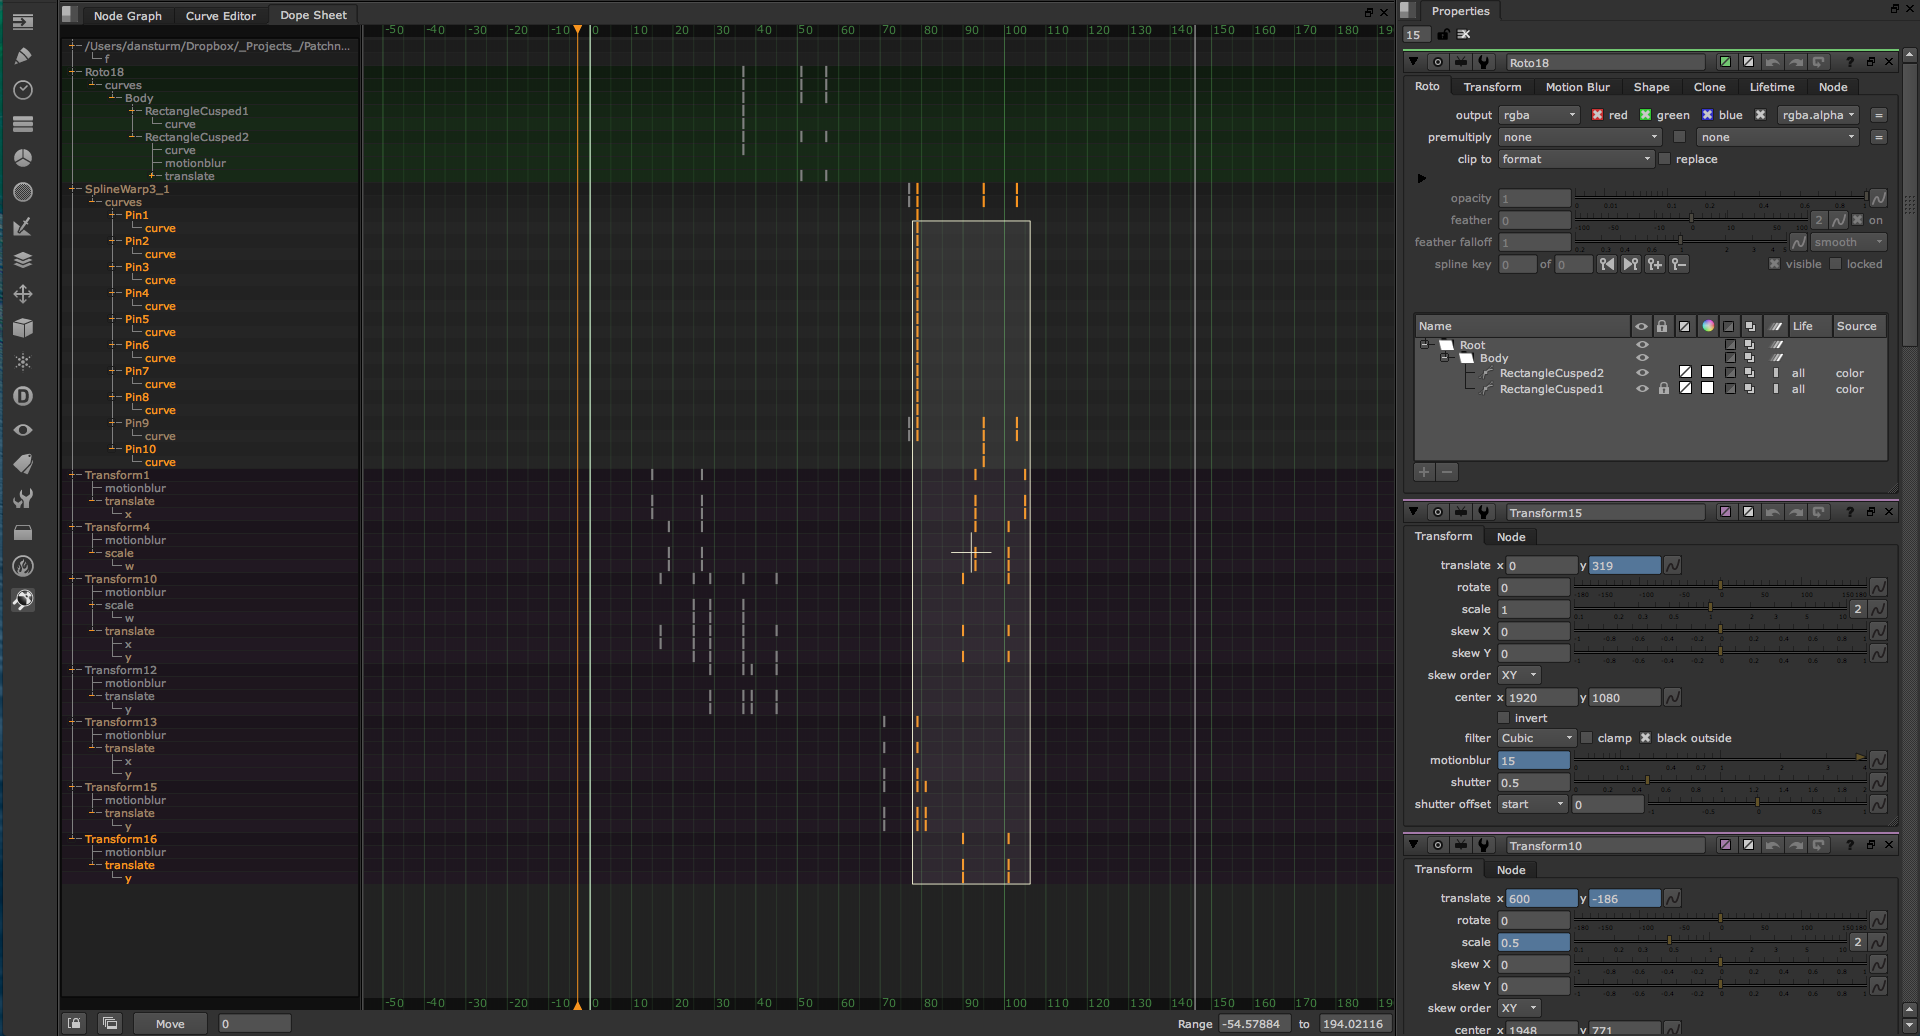The image size is (1920, 1036).
Task: Open the rgba.alpha channel dropdown
Action: pos(1818,115)
